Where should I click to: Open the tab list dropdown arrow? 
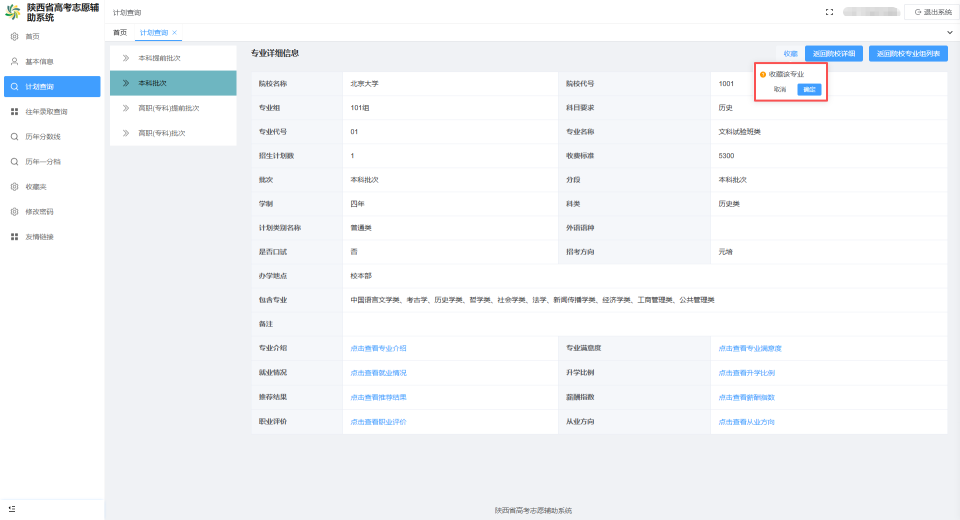(950, 32)
